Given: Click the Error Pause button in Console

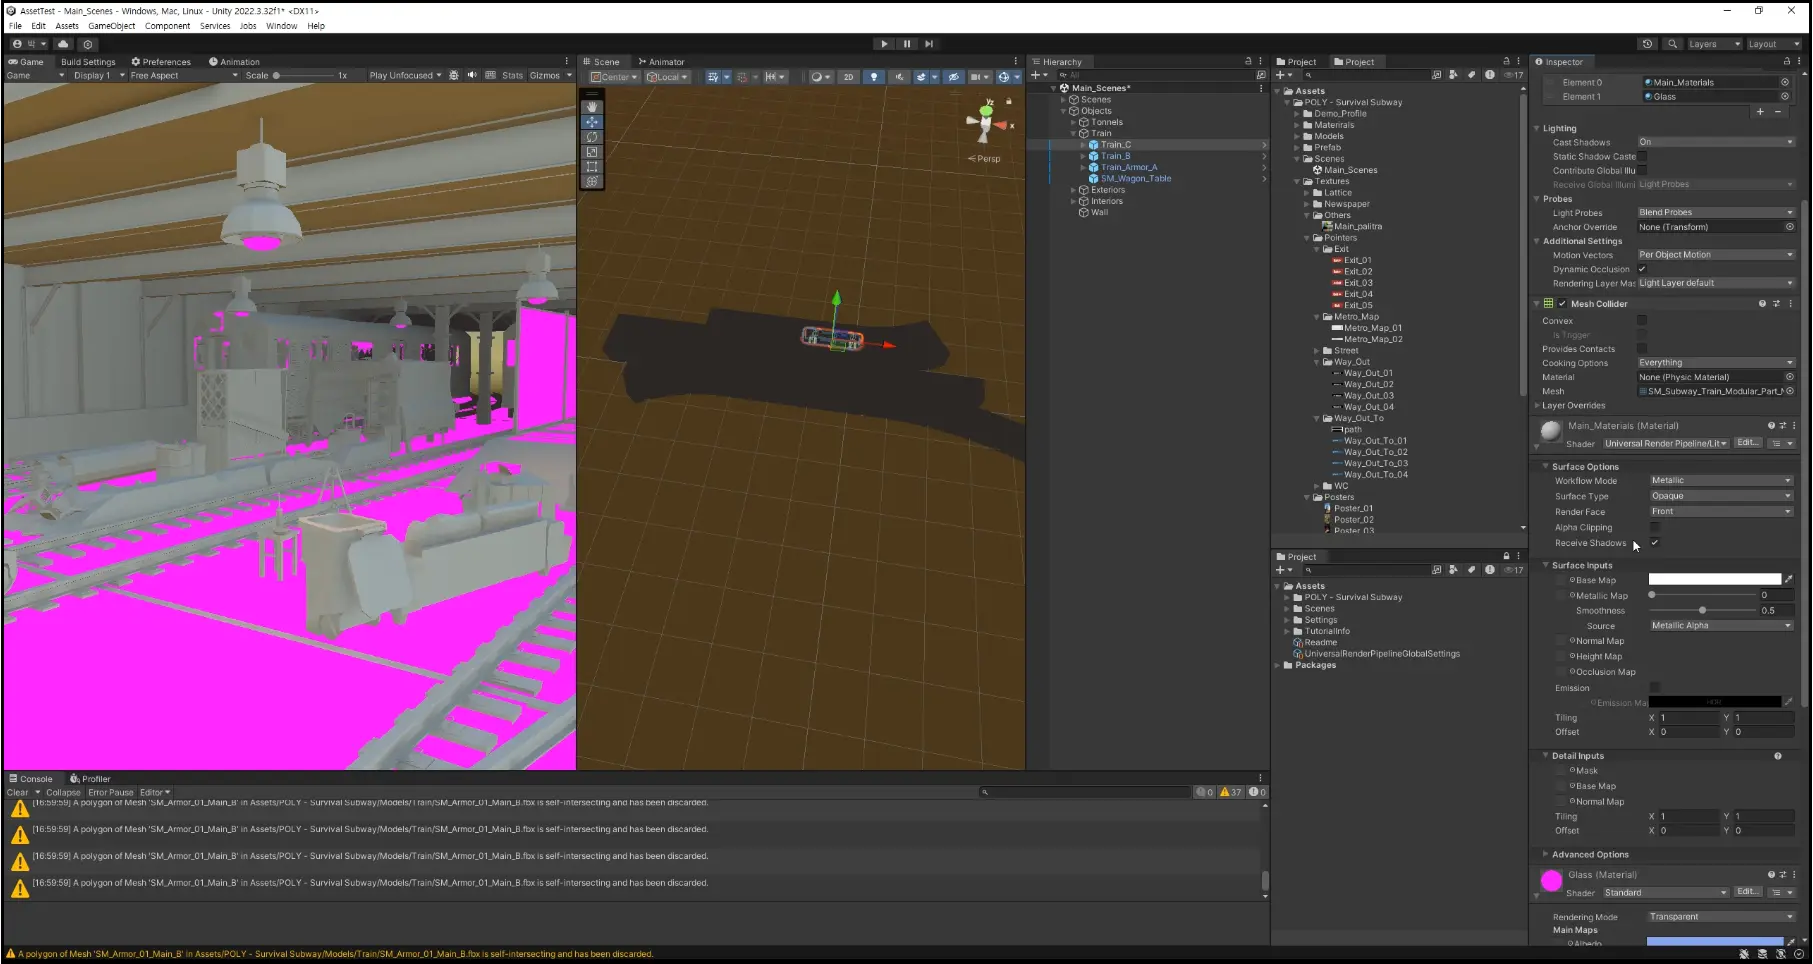Looking at the screenshot, I should coord(110,792).
